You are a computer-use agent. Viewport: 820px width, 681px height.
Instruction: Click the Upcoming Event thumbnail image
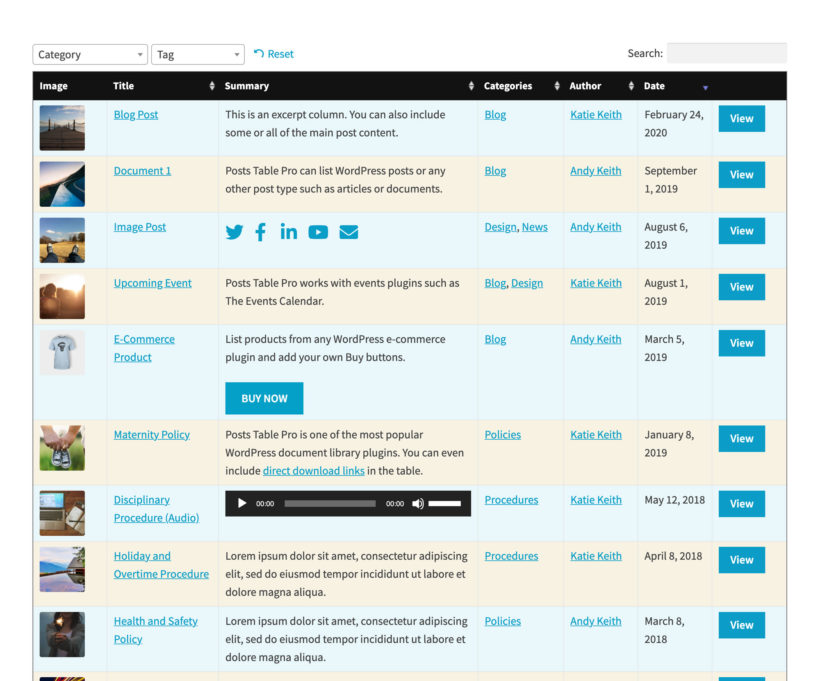pyautogui.click(x=62, y=296)
